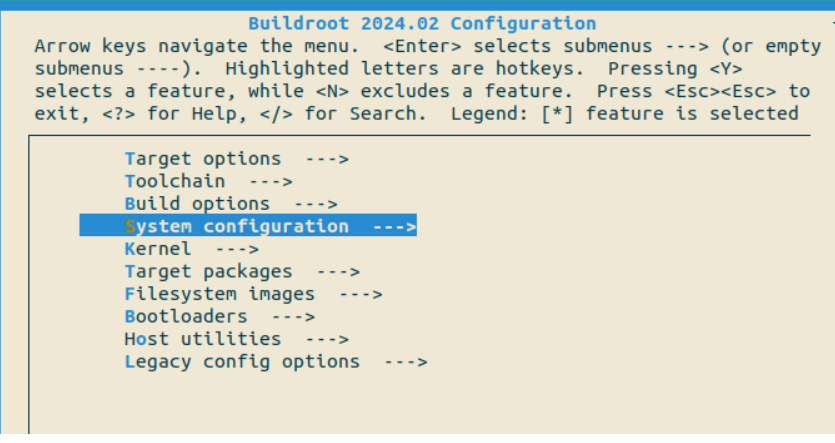Select the Bootloaders menu entry

point(186,316)
